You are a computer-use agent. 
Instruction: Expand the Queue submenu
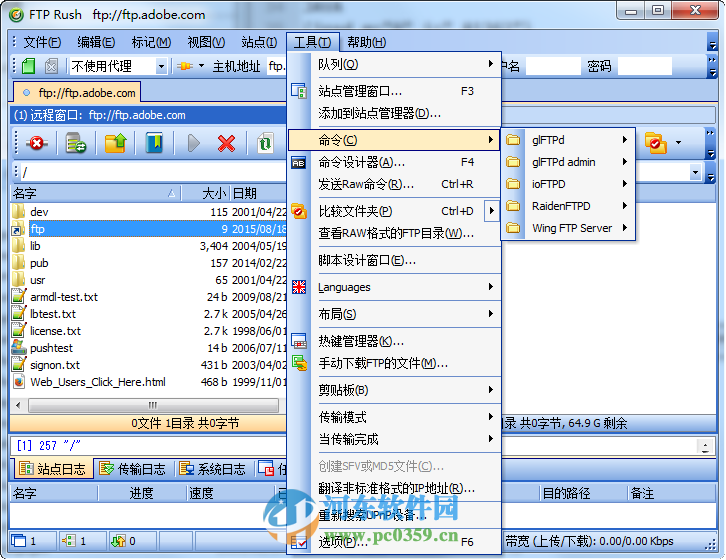(491, 64)
